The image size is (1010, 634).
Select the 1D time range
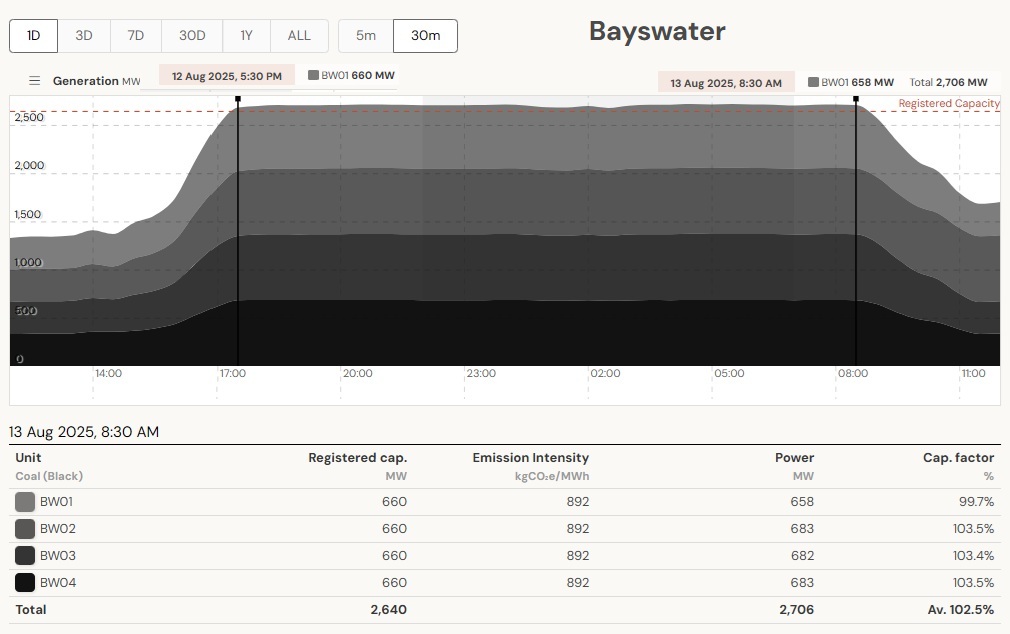pos(34,36)
